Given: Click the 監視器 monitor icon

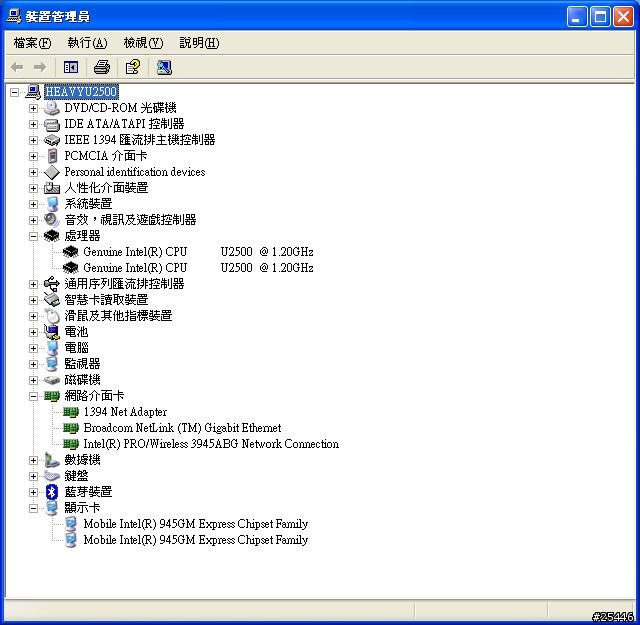Looking at the screenshot, I should (x=52, y=364).
